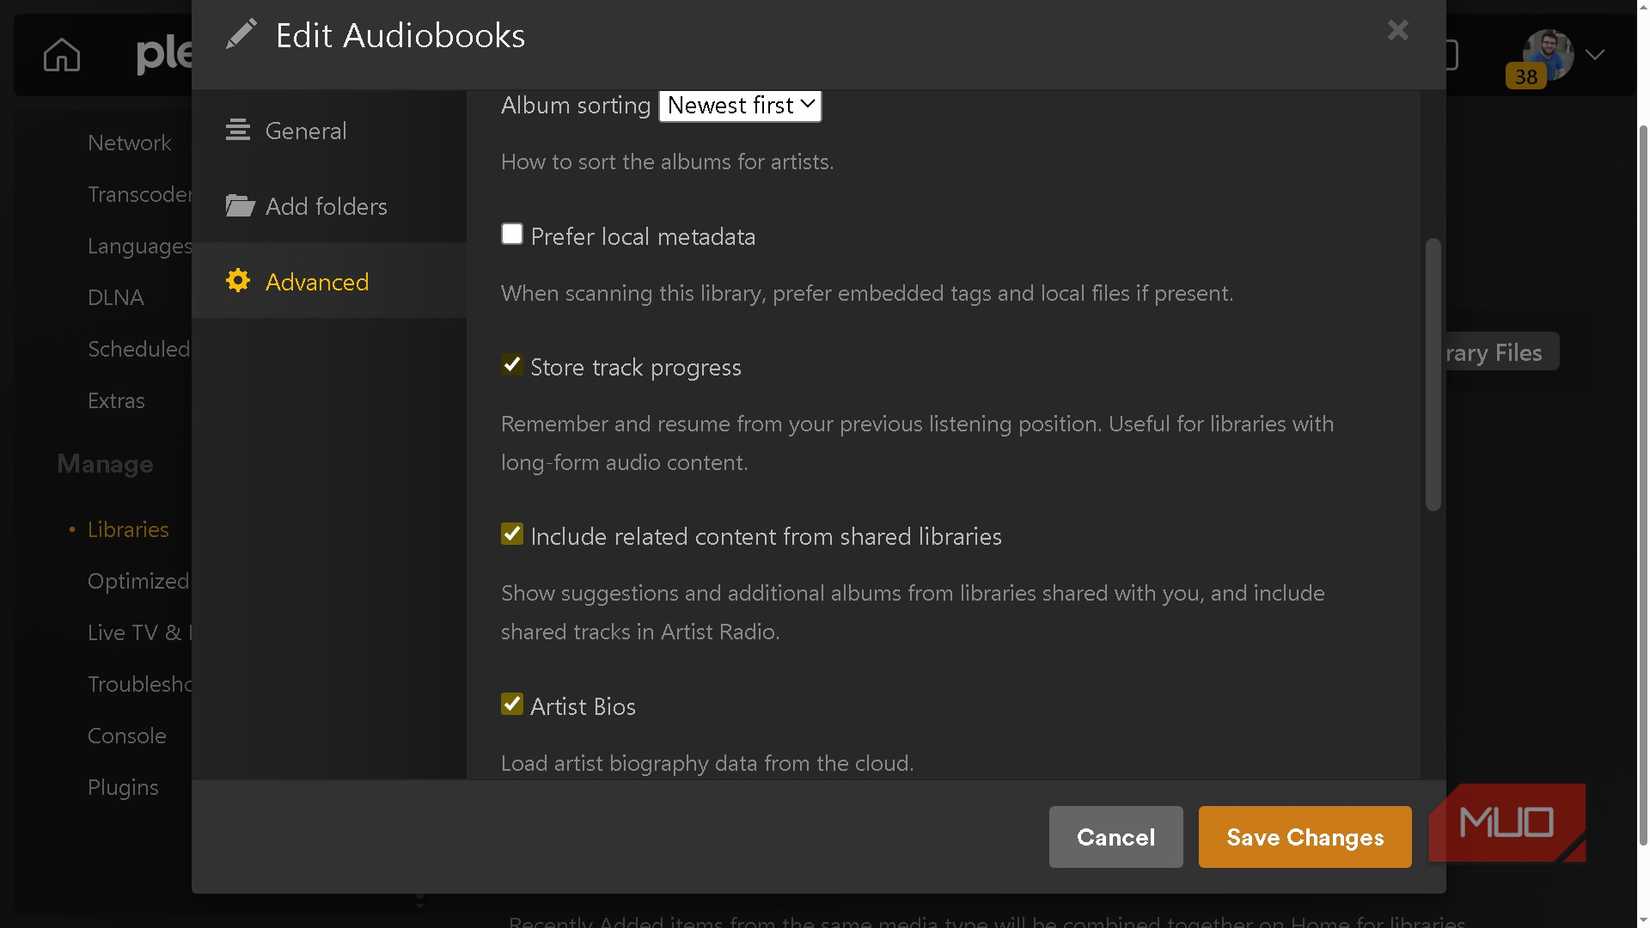The image size is (1650, 928).
Task: Click the Plex home icon
Action: [61, 55]
